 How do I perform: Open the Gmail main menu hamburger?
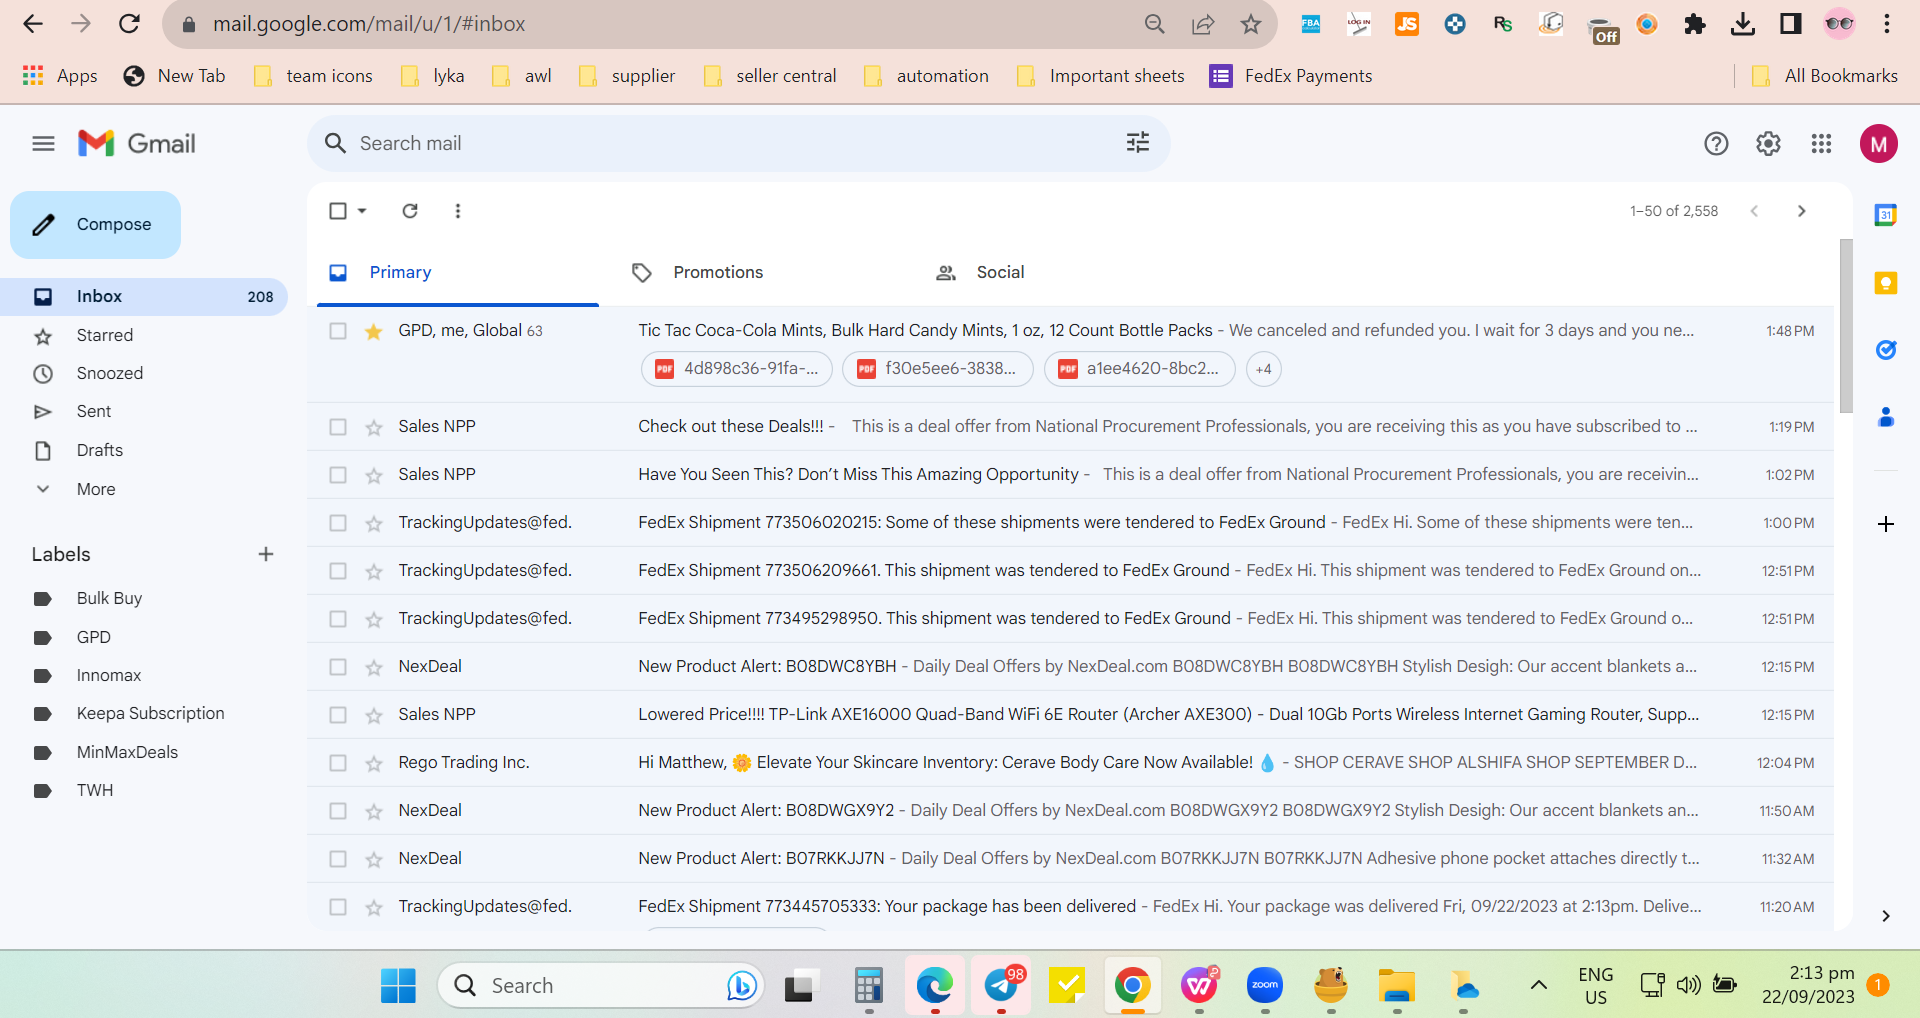pyautogui.click(x=43, y=144)
